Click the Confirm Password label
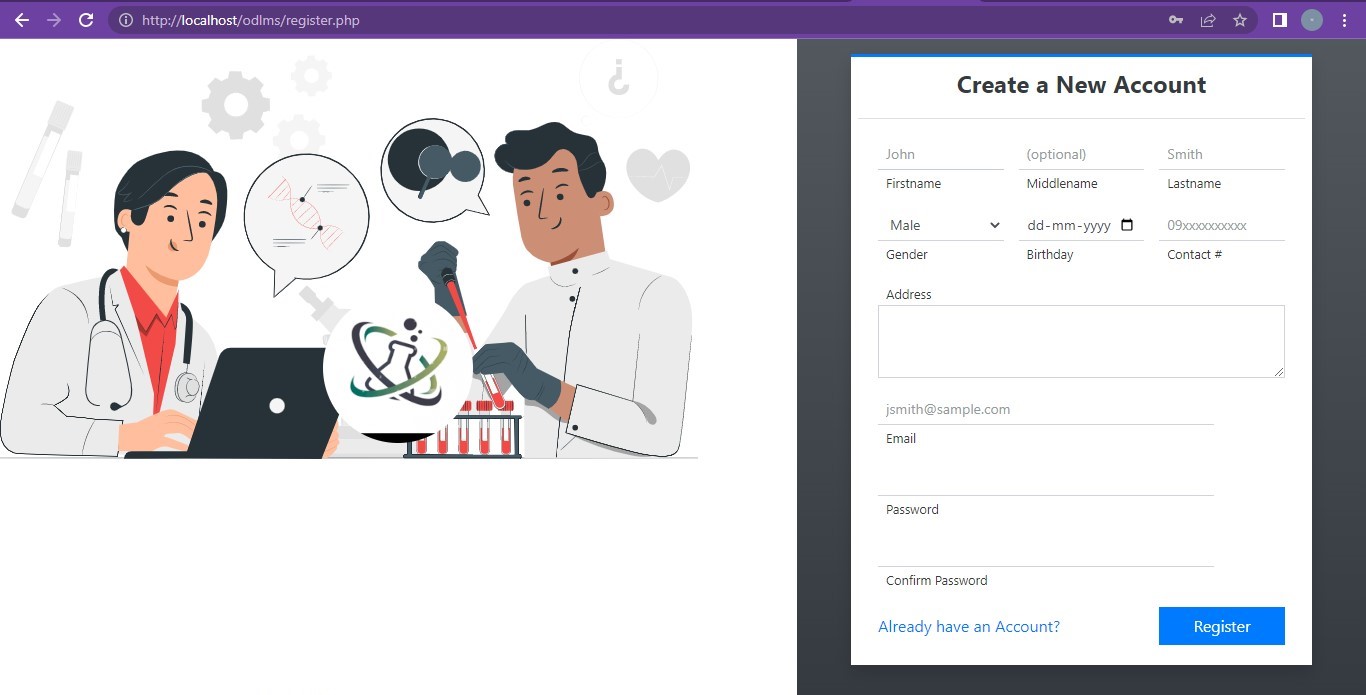This screenshot has height=695, width=1366. click(936, 581)
